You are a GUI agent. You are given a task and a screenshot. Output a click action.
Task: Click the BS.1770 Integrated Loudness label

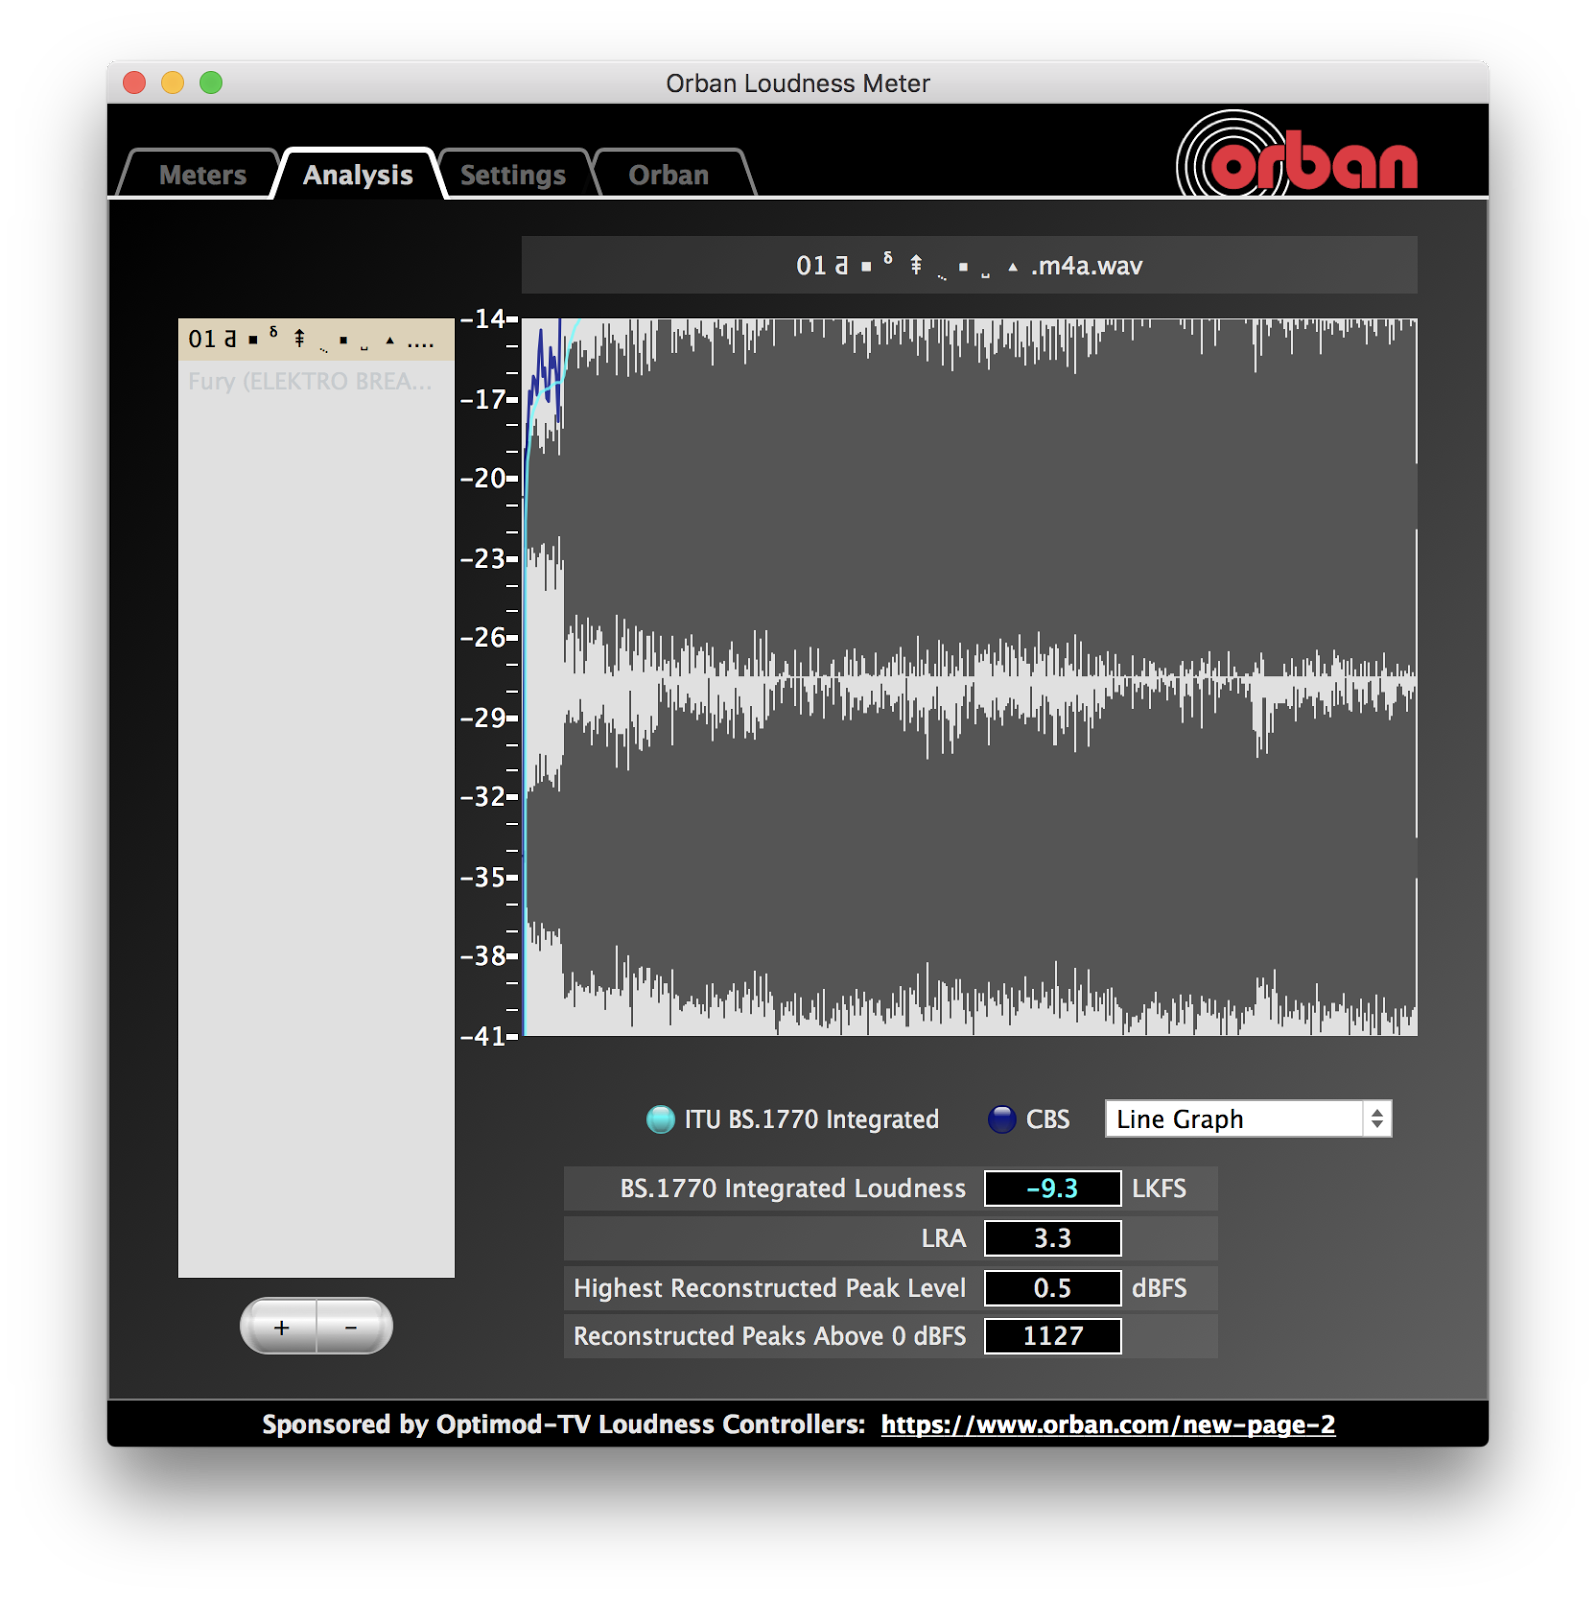[x=793, y=1188]
